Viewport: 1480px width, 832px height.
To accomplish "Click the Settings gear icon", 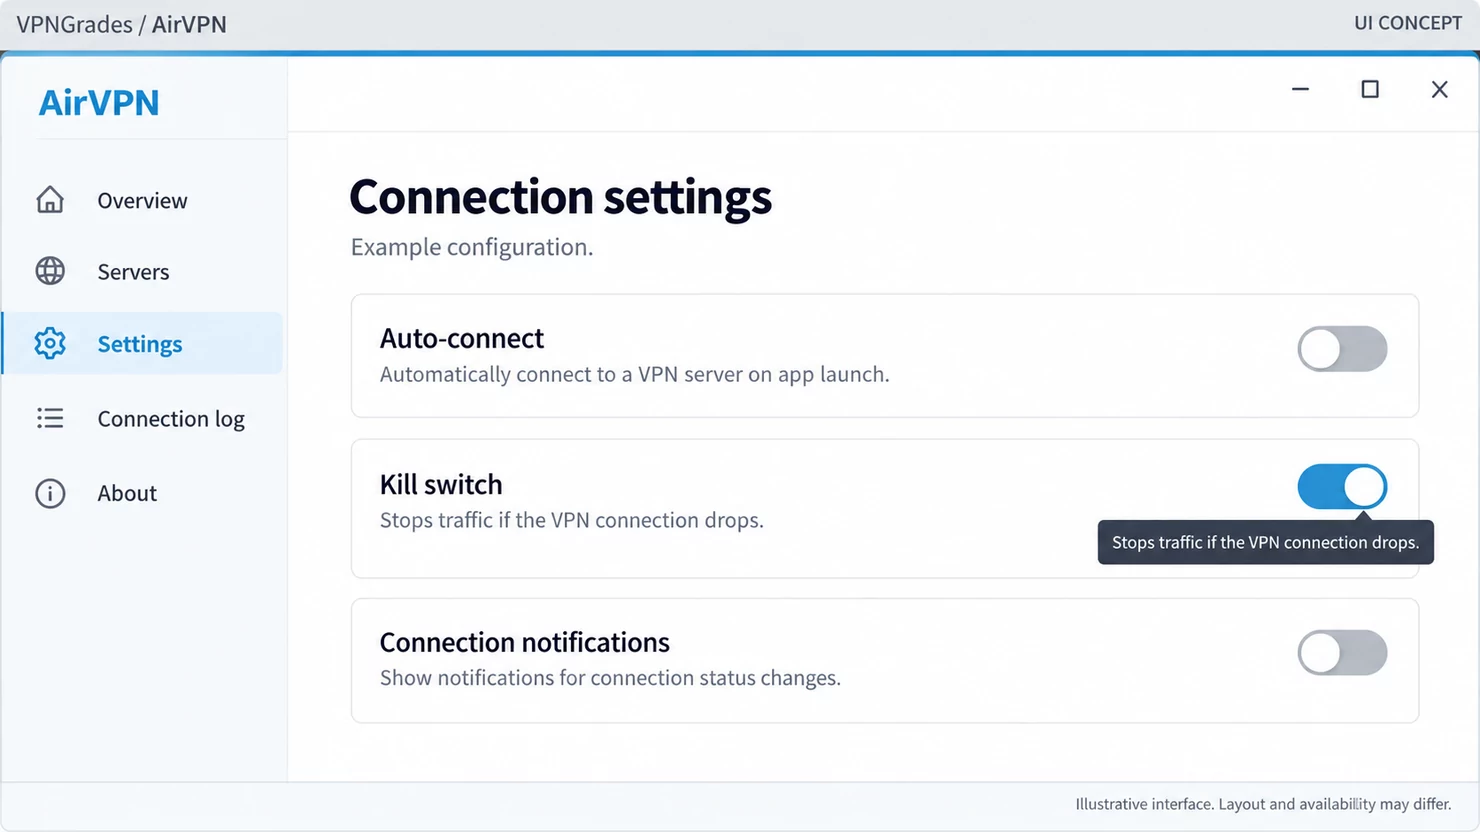I will click(50, 343).
